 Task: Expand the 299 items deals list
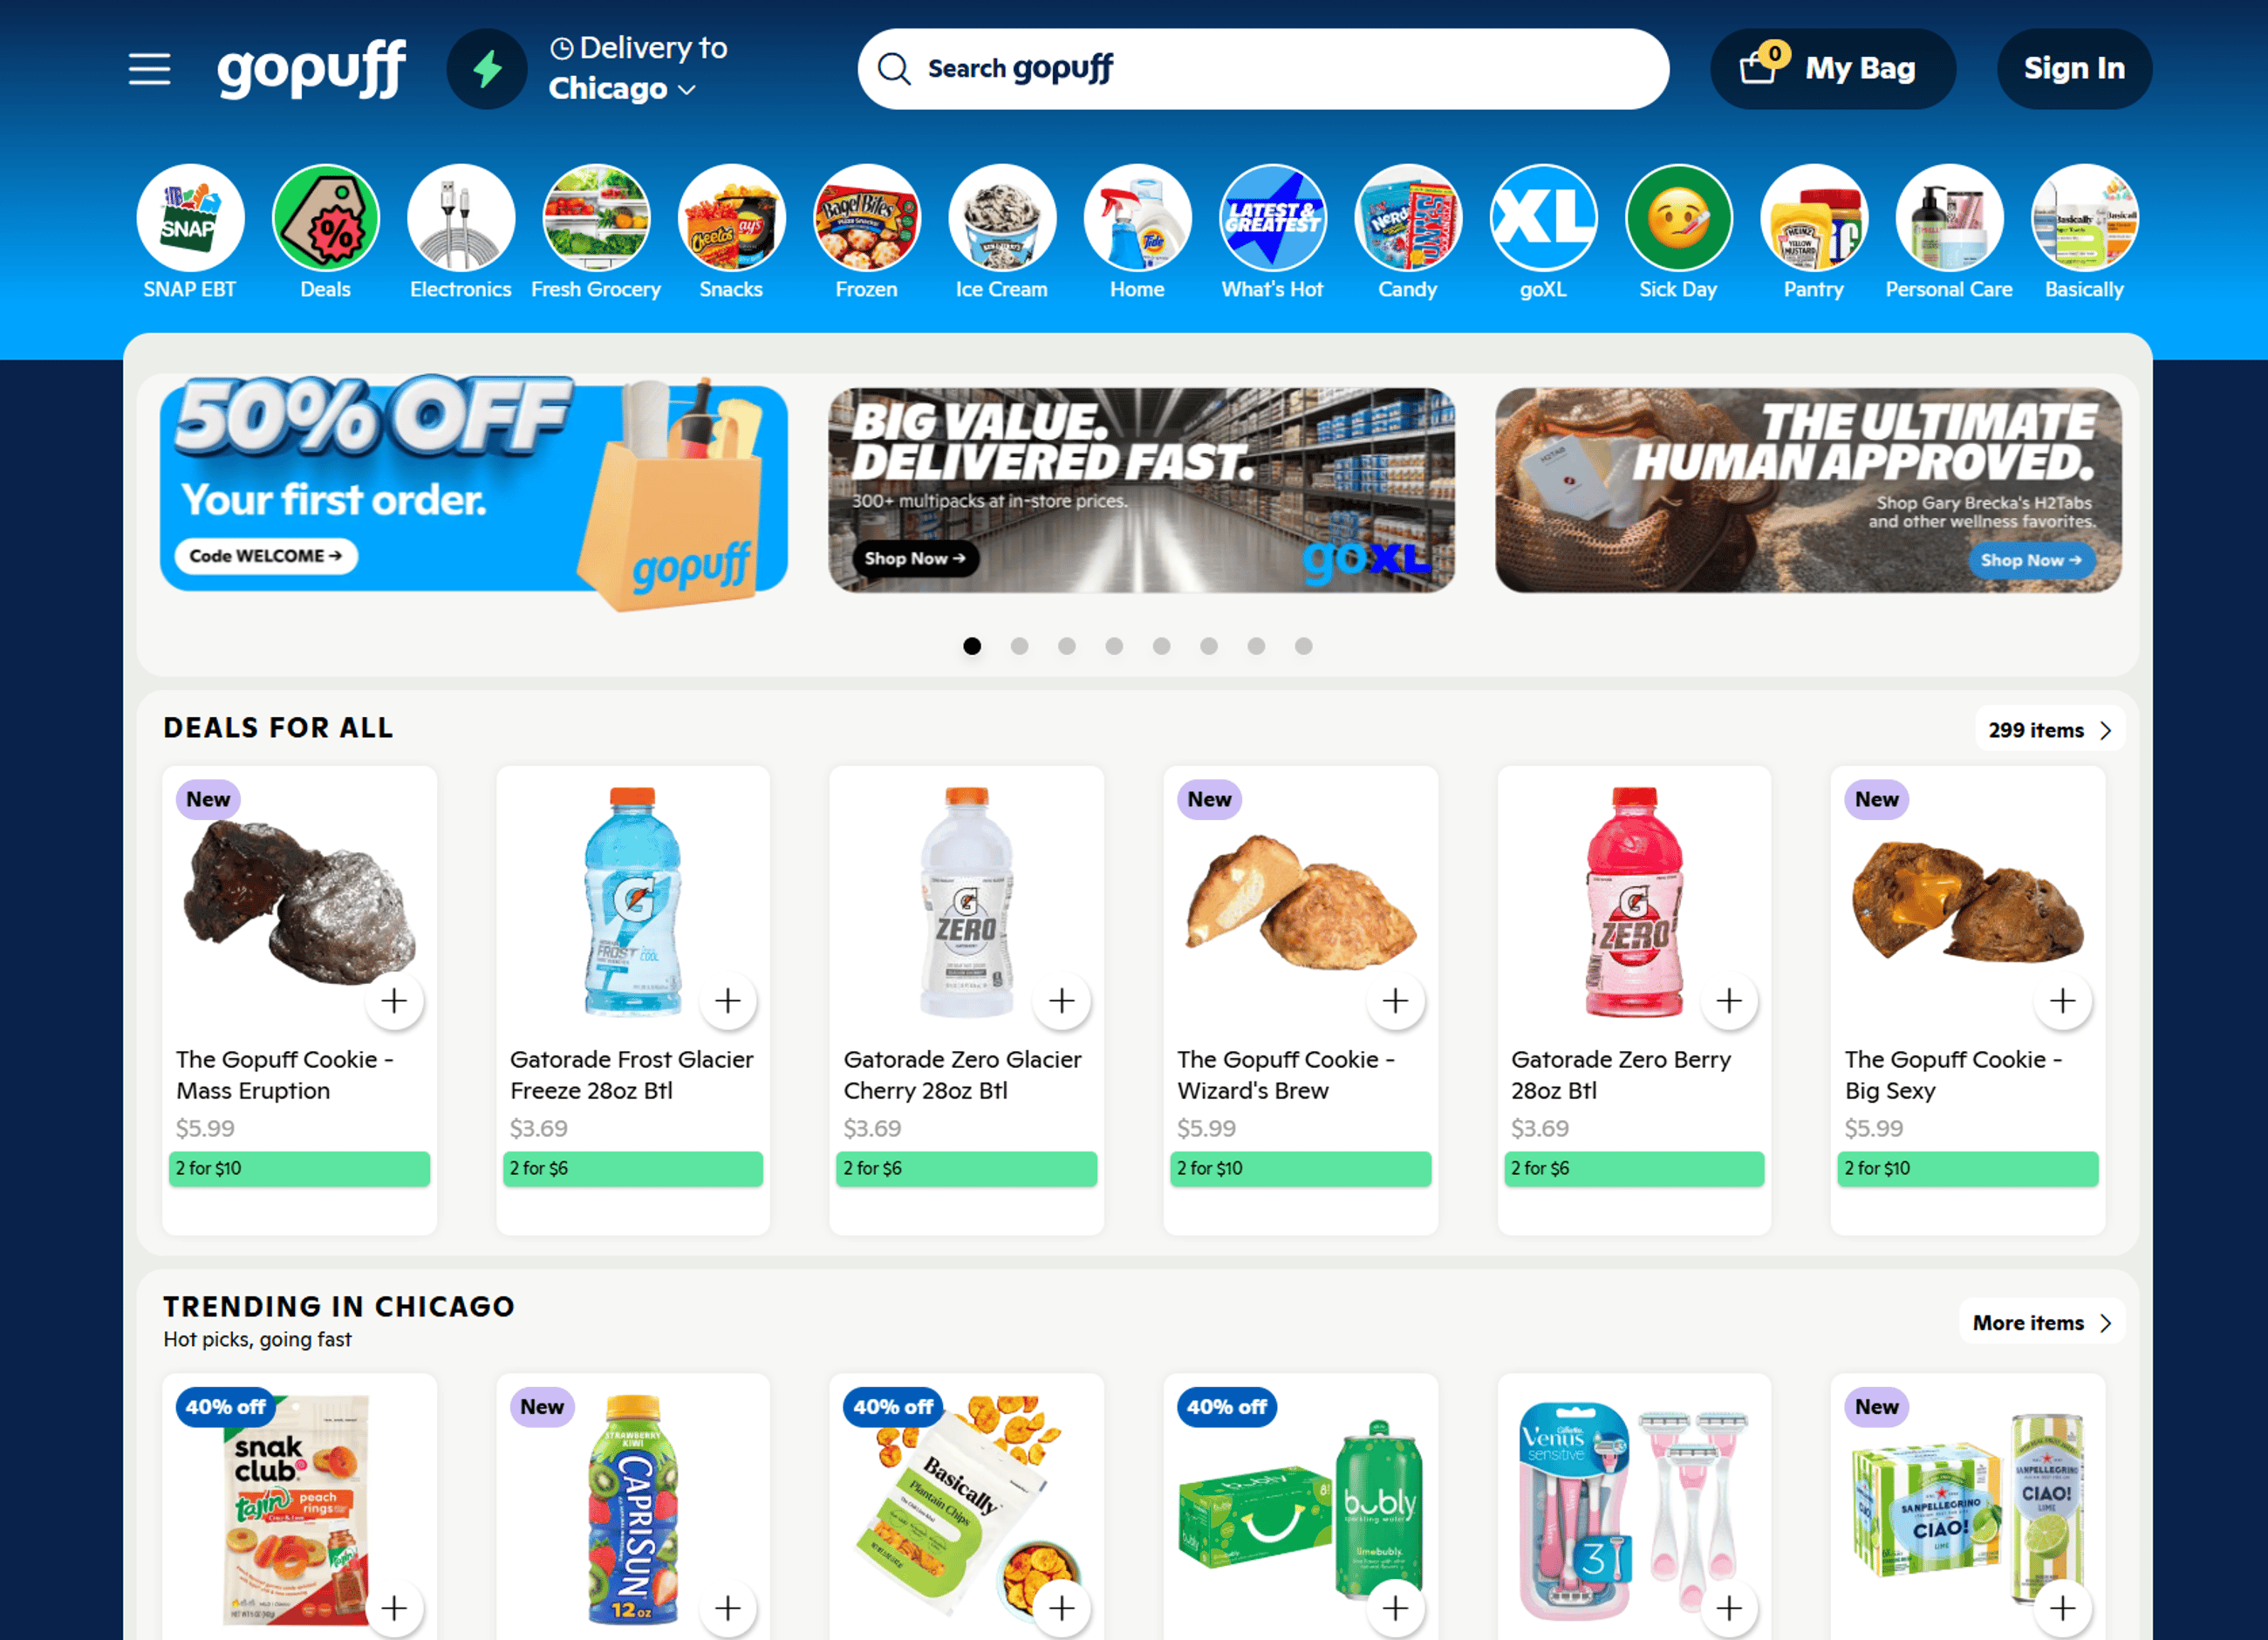(2050, 730)
